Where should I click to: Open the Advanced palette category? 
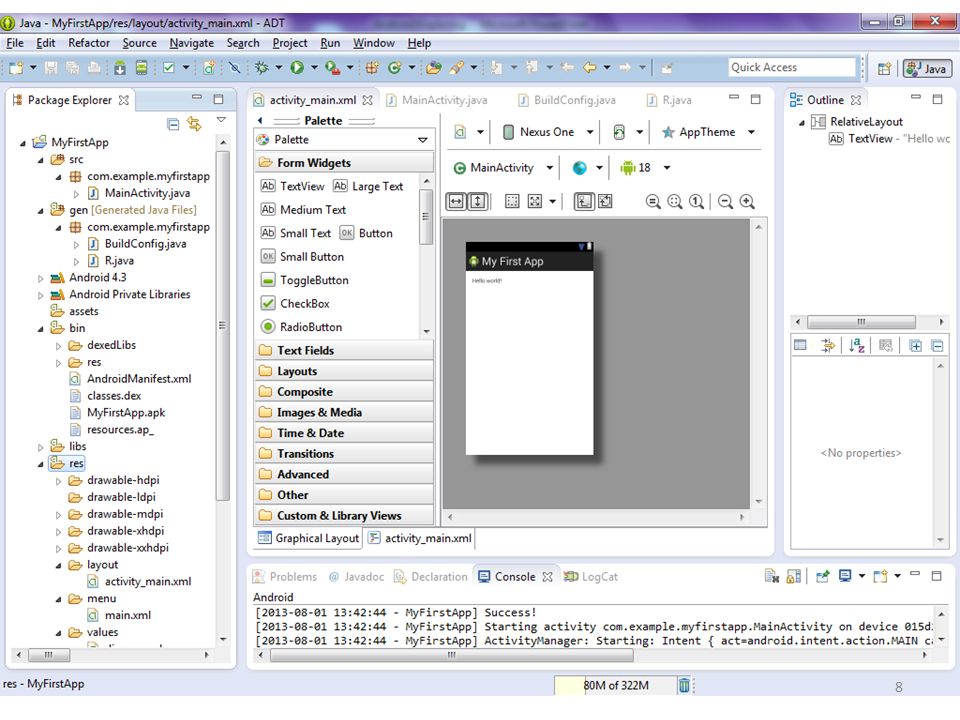[x=344, y=474]
